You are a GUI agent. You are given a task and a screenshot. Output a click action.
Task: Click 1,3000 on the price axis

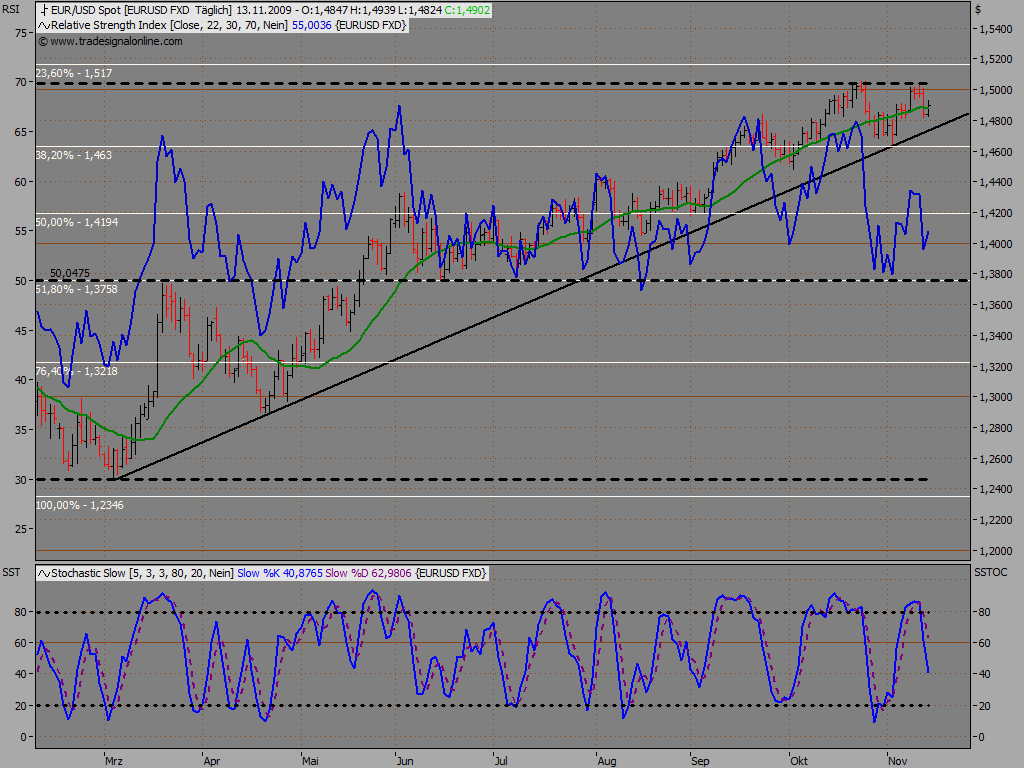[x=996, y=398]
